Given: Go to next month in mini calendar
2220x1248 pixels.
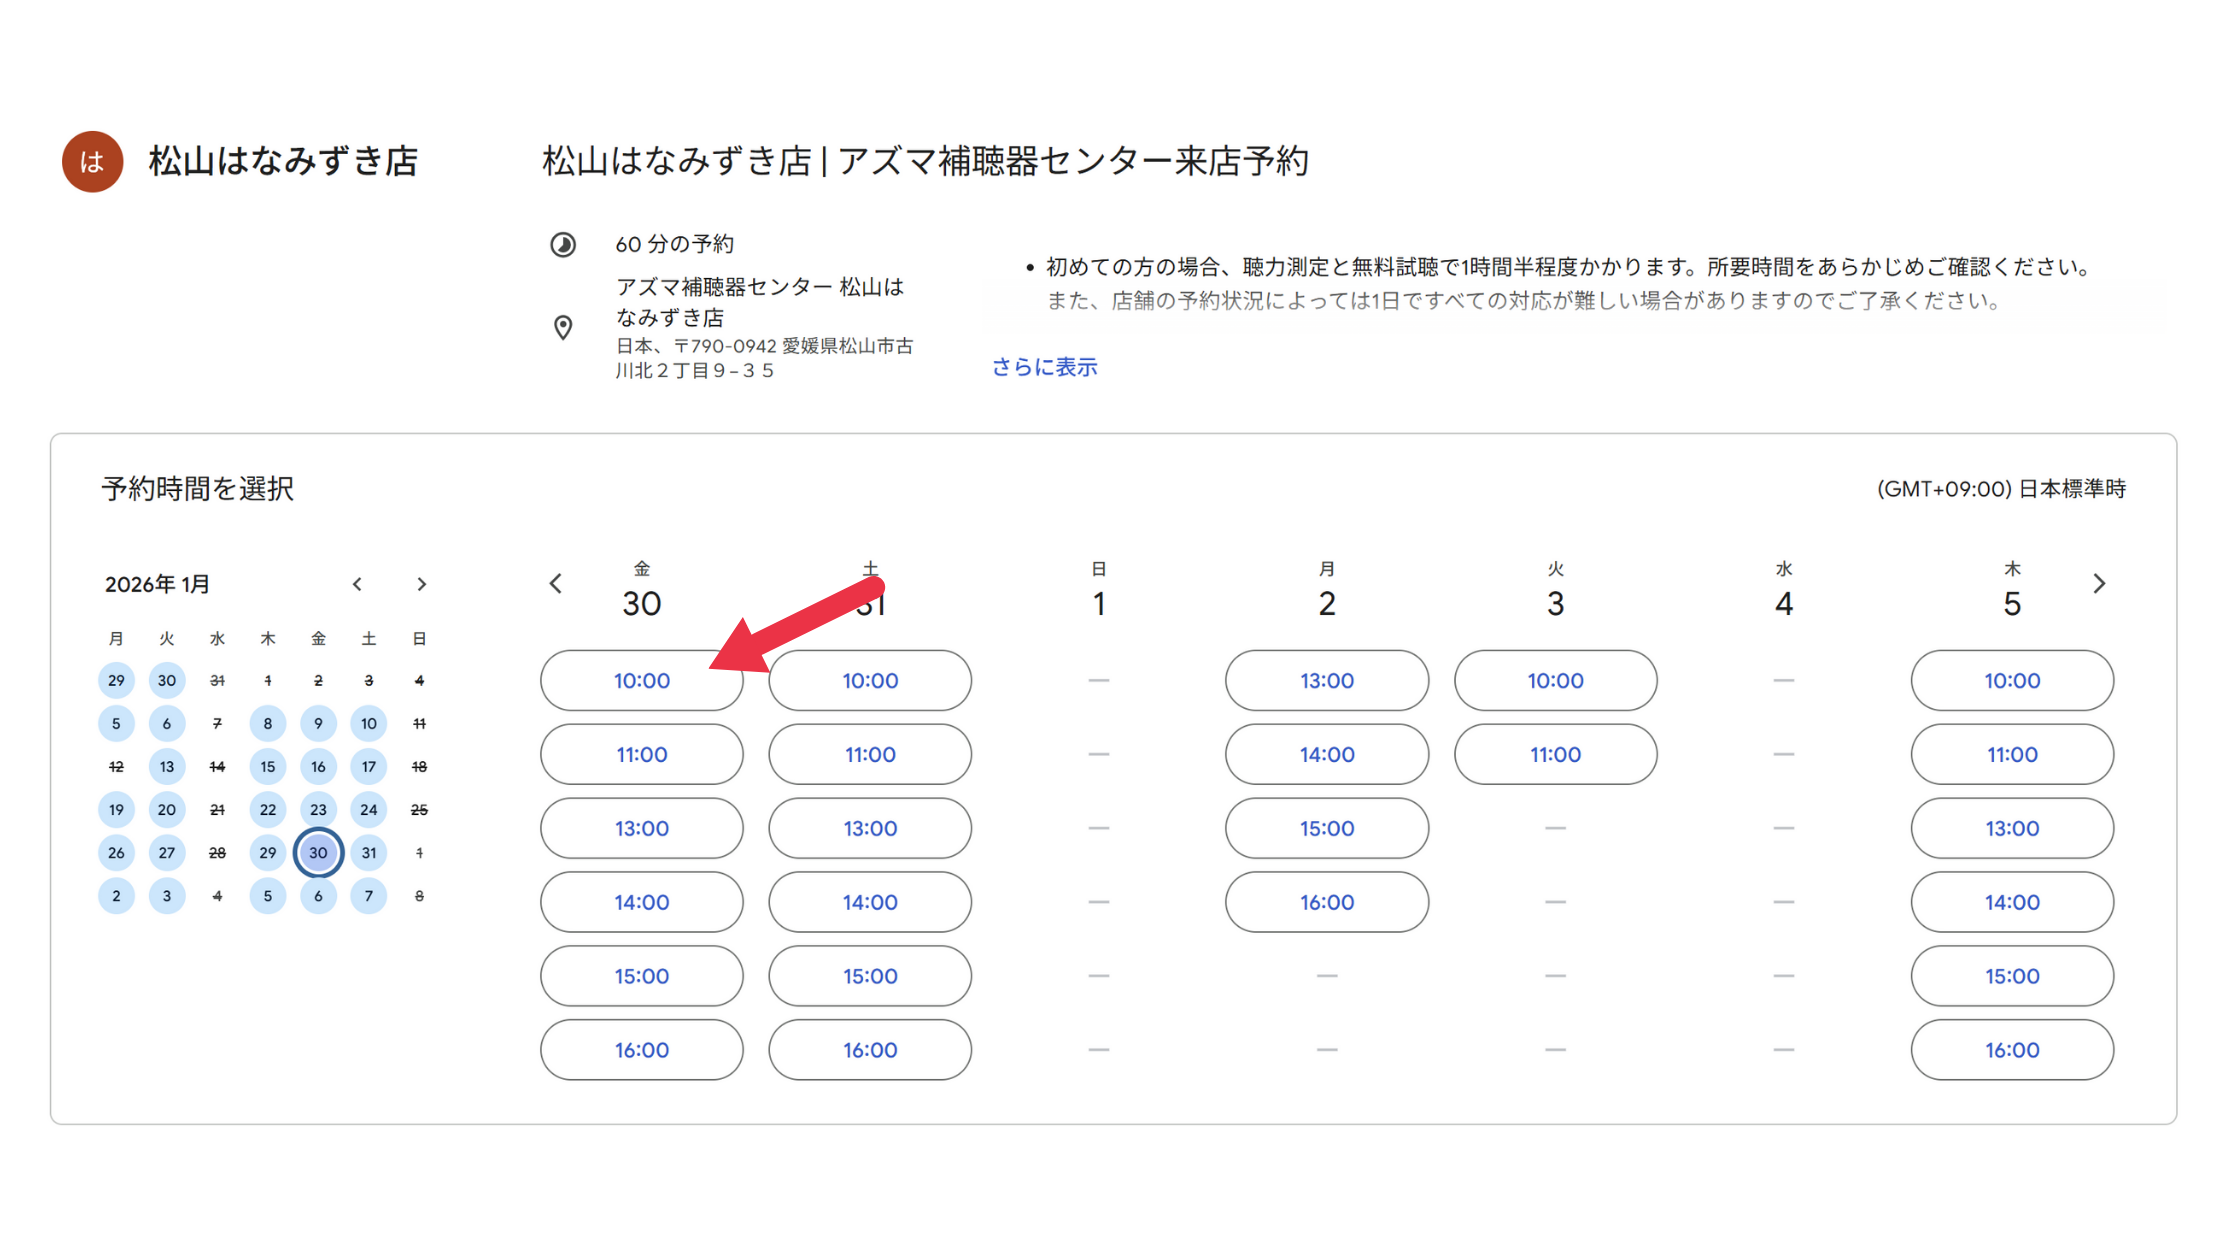Looking at the screenshot, I should 421,584.
